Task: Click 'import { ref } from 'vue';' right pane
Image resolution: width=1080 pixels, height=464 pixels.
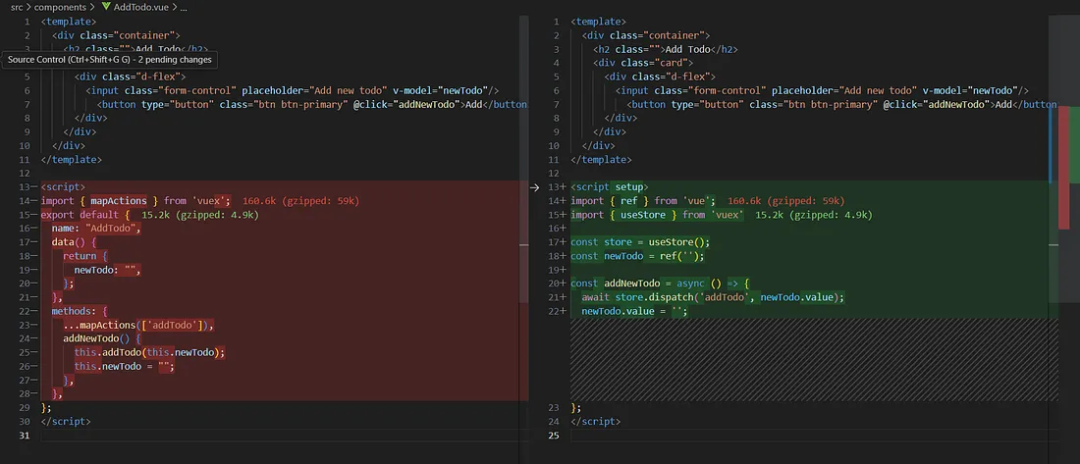Action: (x=643, y=200)
